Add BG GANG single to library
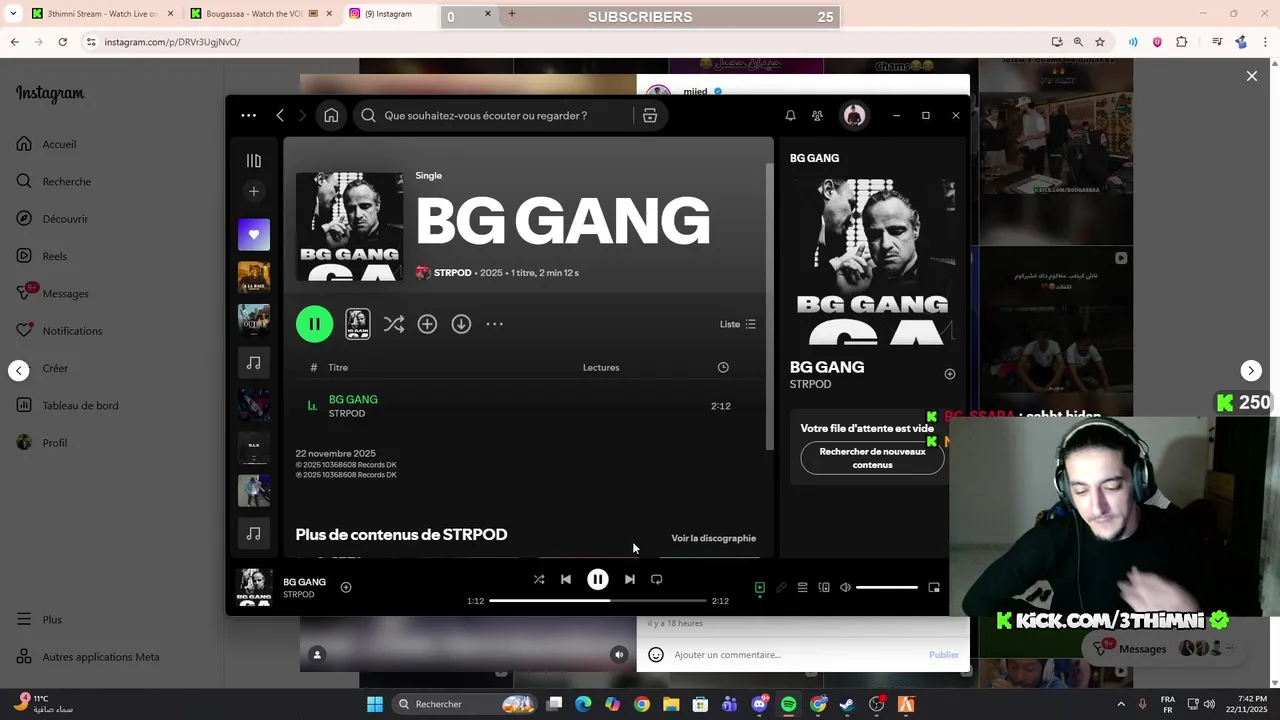The image size is (1280, 720). 427,324
